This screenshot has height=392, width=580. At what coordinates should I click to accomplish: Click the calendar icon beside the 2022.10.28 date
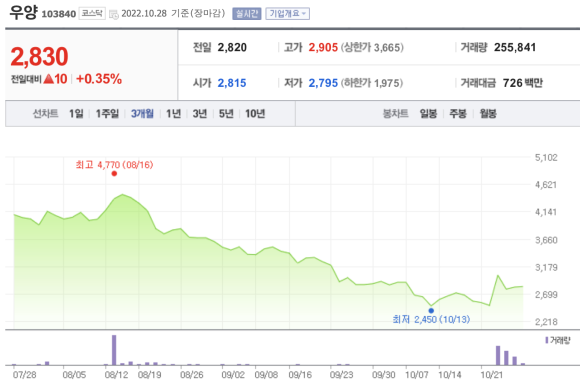point(114,14)
